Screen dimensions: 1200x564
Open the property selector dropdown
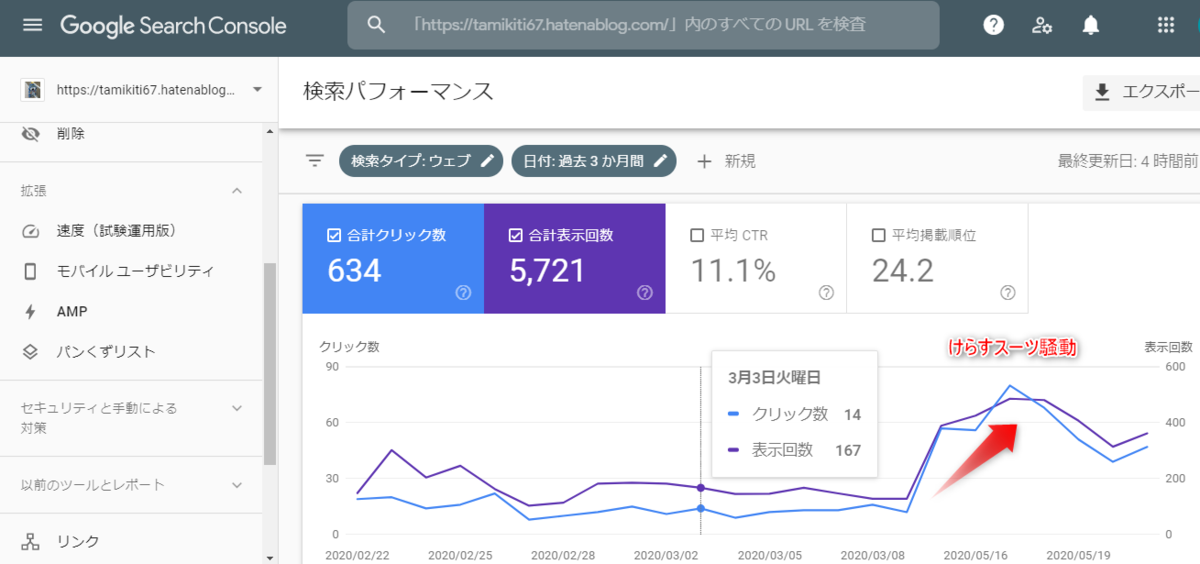(257, 89)
